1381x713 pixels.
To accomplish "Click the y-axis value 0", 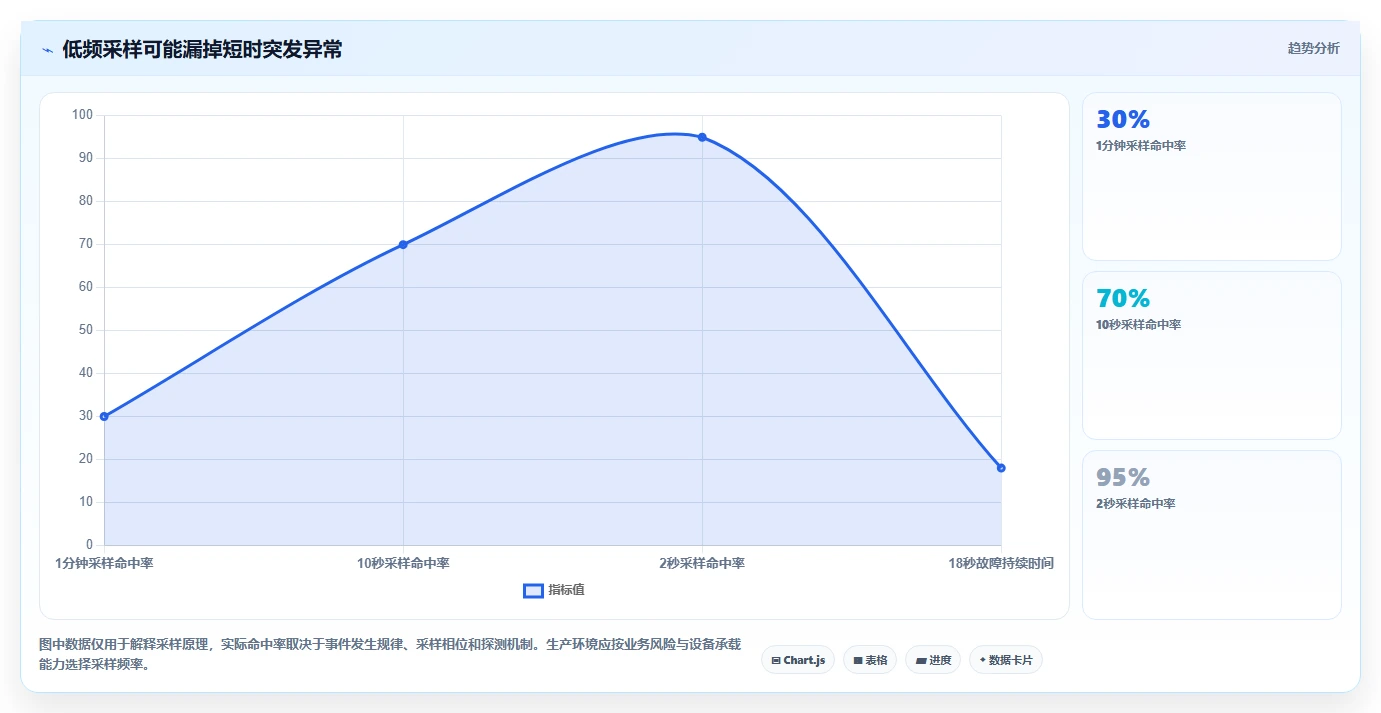I will click(89, 545).
